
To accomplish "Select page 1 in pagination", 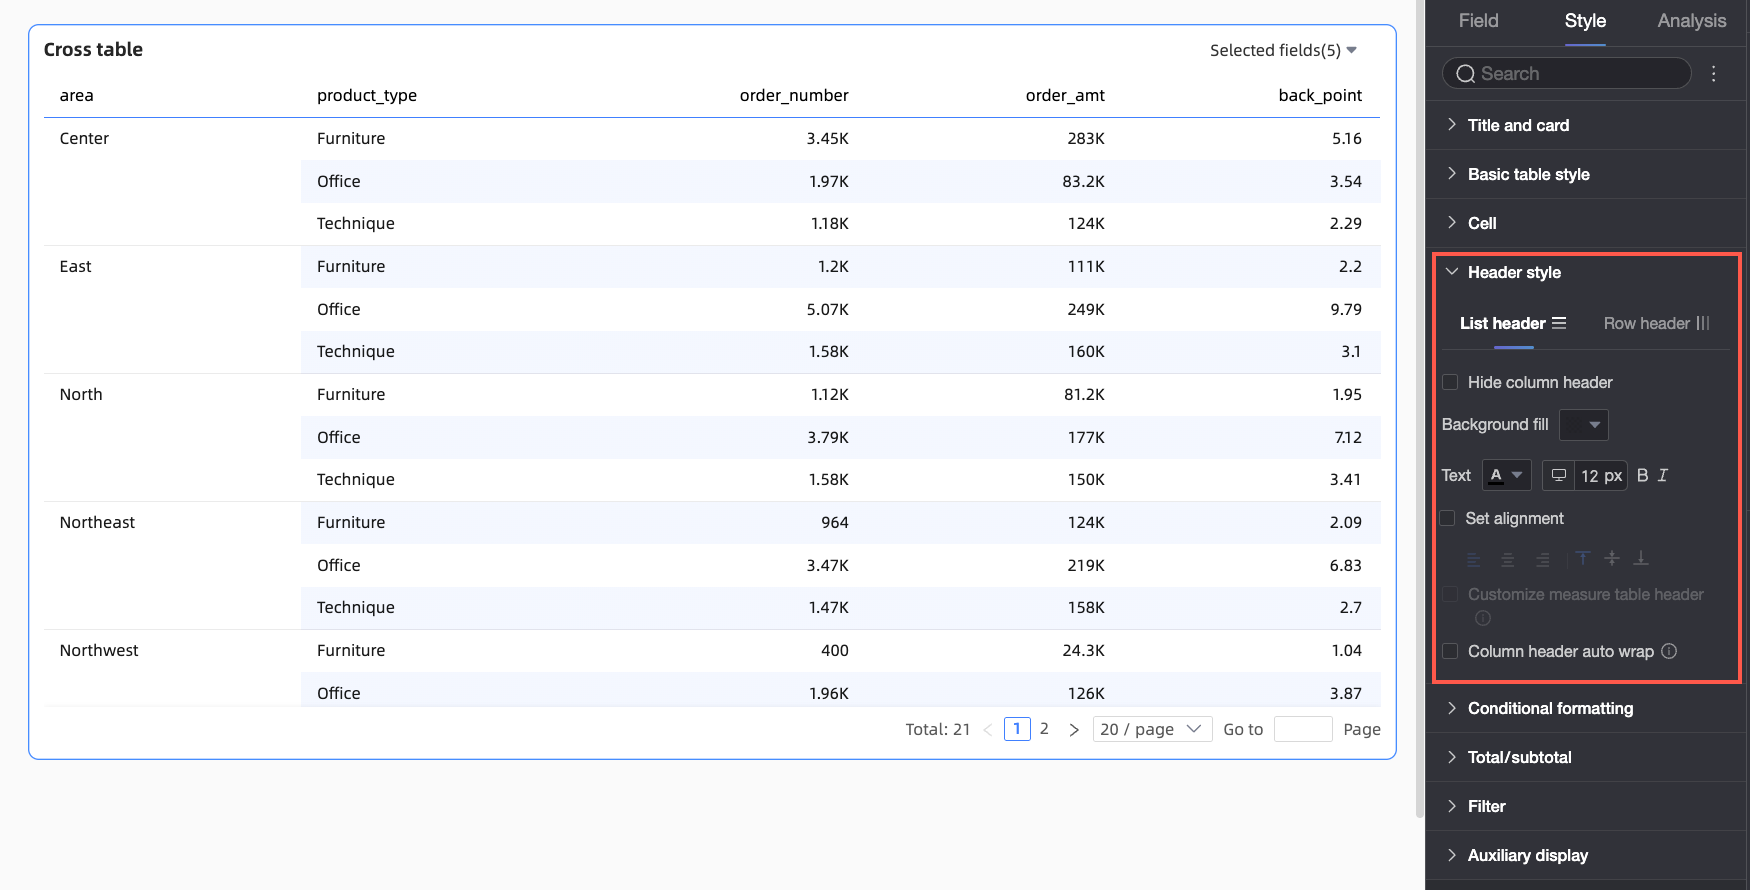I will 1017,729.
